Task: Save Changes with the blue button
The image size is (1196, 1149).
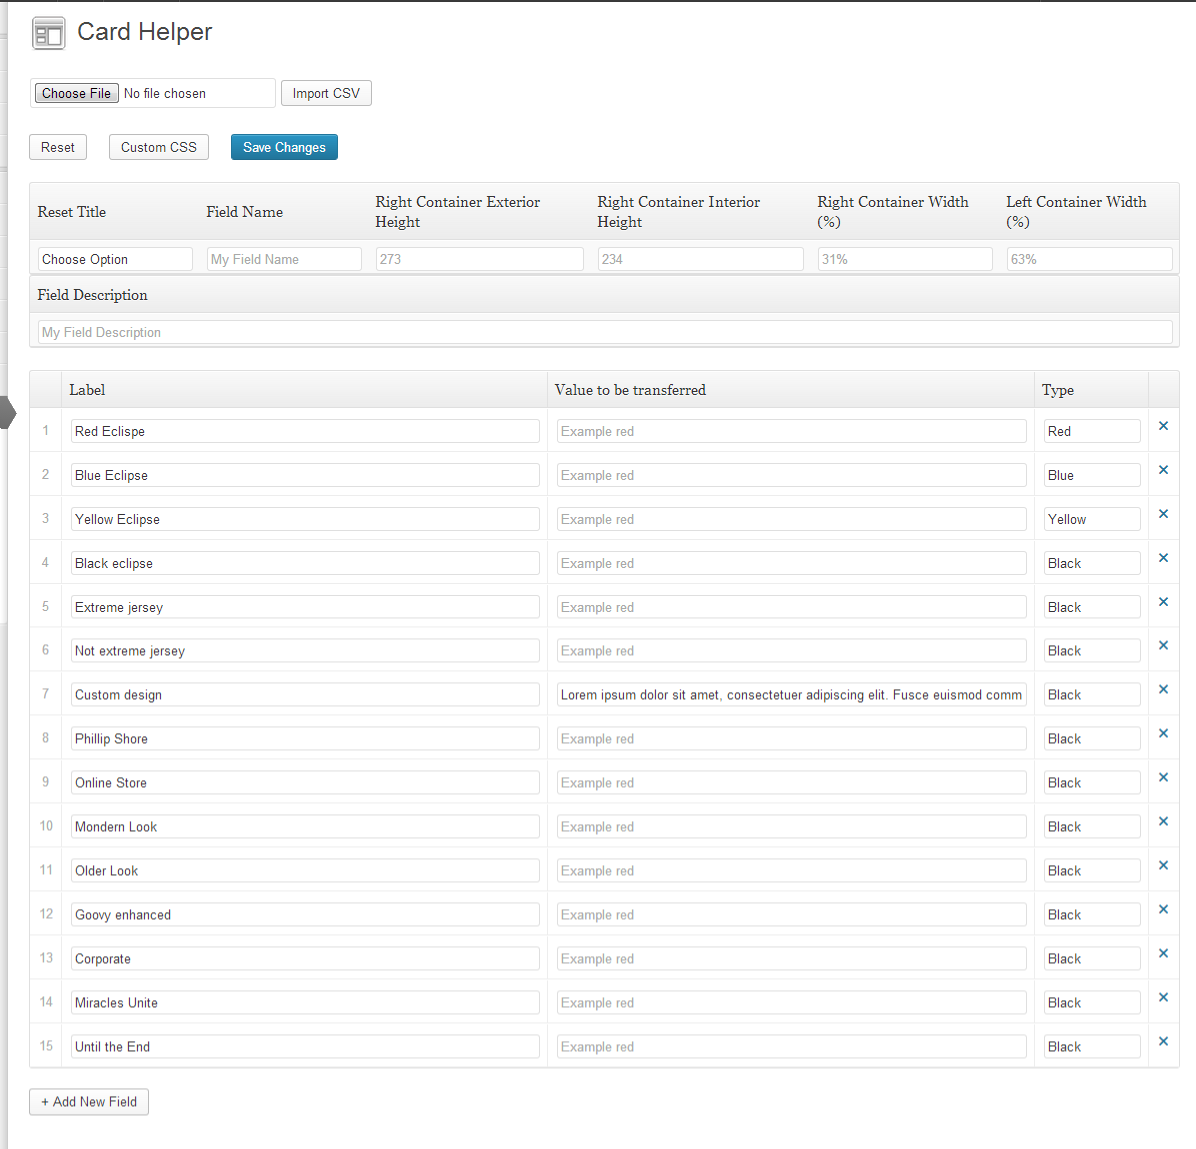Action: point(285,147)
